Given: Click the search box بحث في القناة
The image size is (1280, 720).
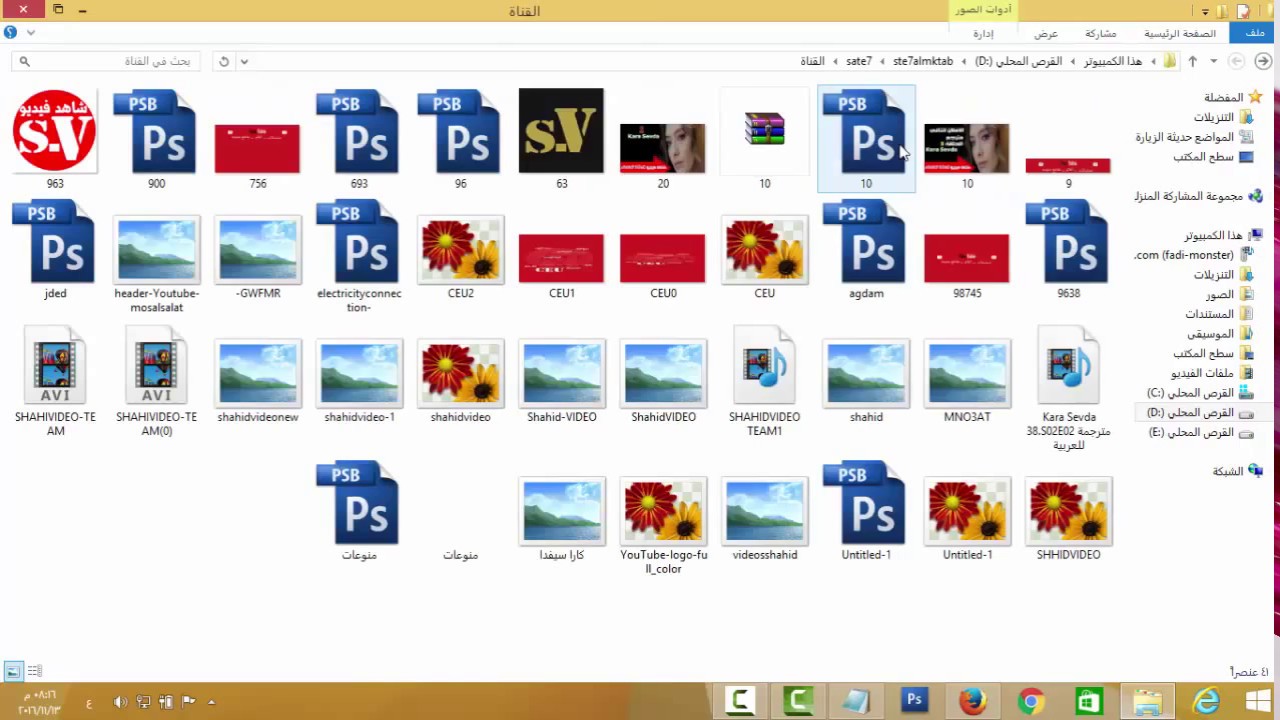Looking at the screenshot, I should pos(108,61).
